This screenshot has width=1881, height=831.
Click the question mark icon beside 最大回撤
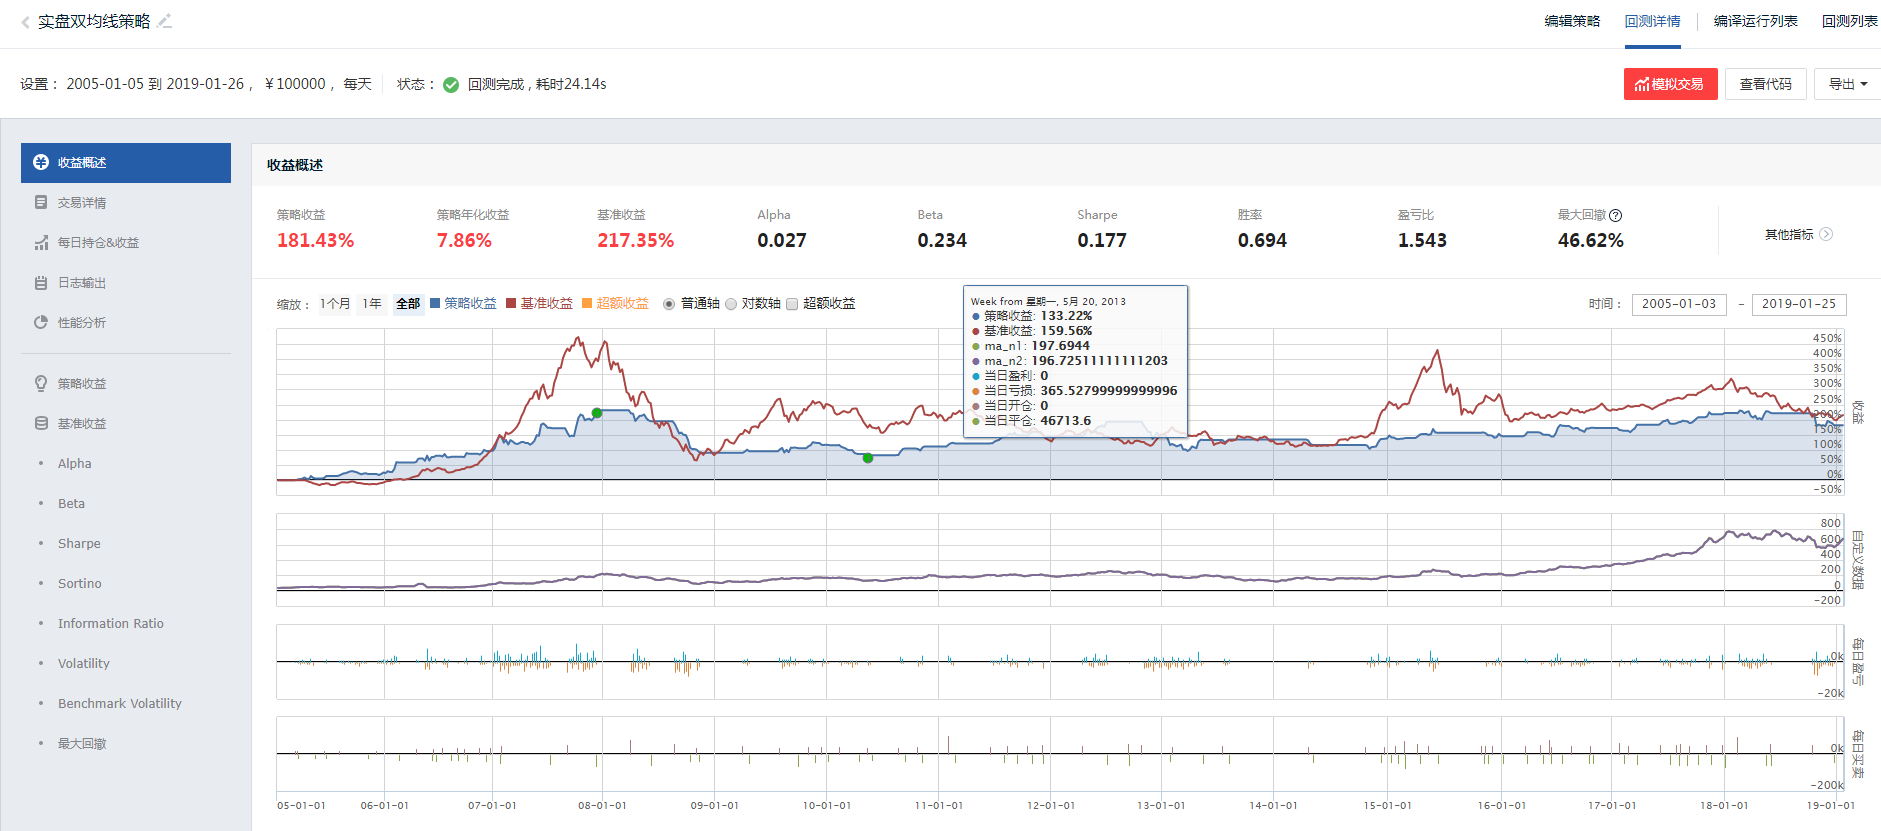coord(1616,215)
